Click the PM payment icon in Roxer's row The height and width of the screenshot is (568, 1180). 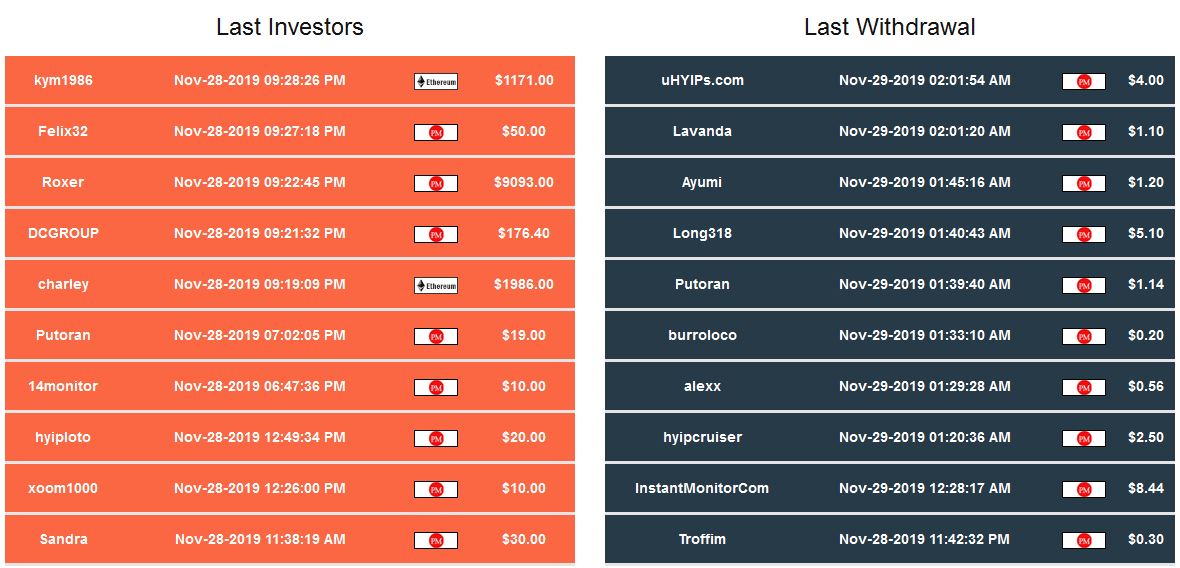[436, 183]
